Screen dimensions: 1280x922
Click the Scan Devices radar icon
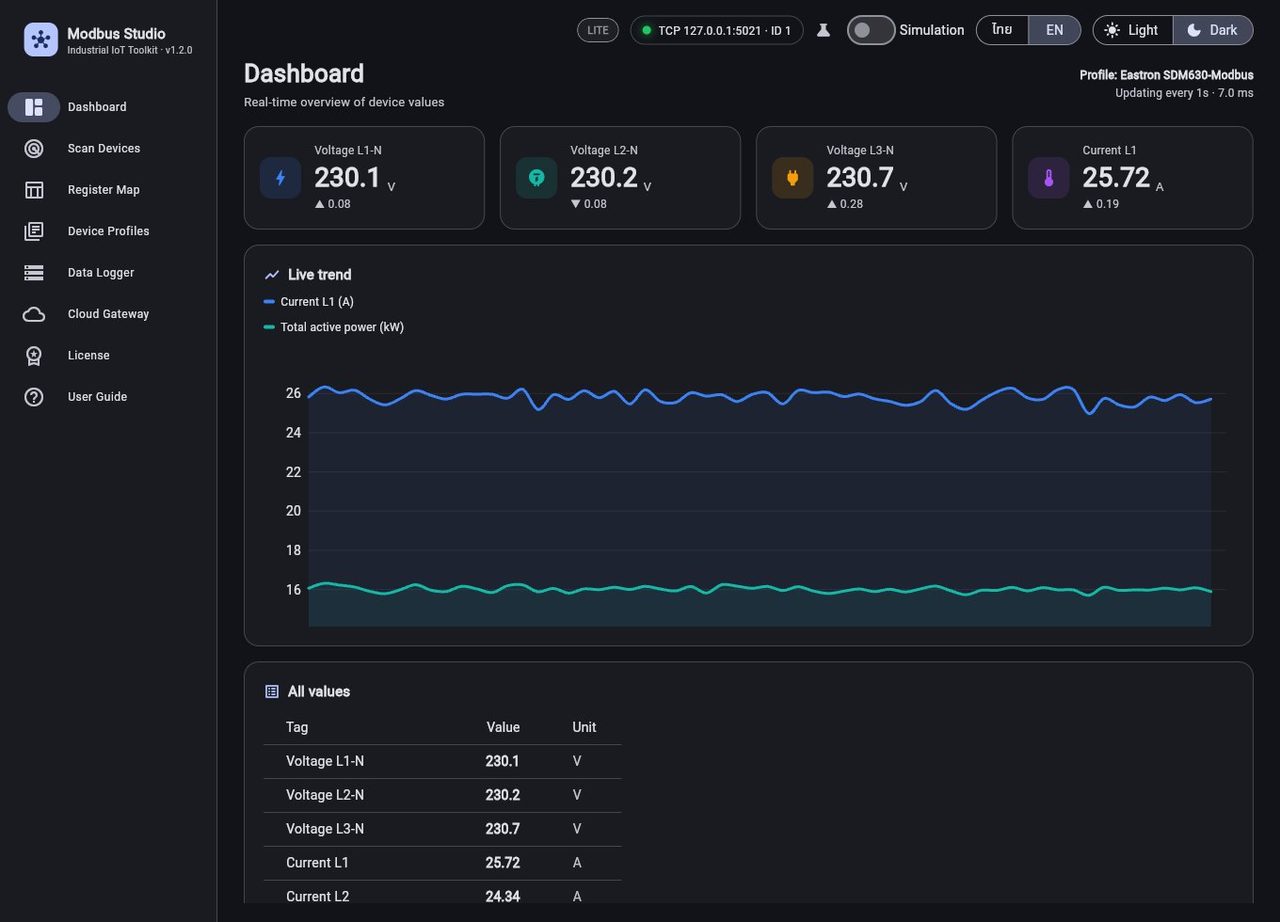[x=34, y=149]
